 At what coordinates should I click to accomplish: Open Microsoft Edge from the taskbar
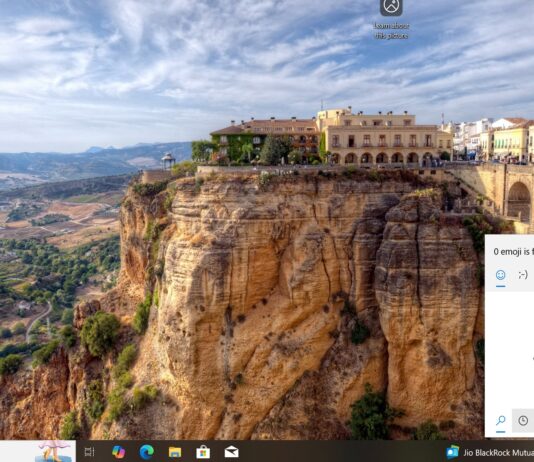[x=146, y=452]
